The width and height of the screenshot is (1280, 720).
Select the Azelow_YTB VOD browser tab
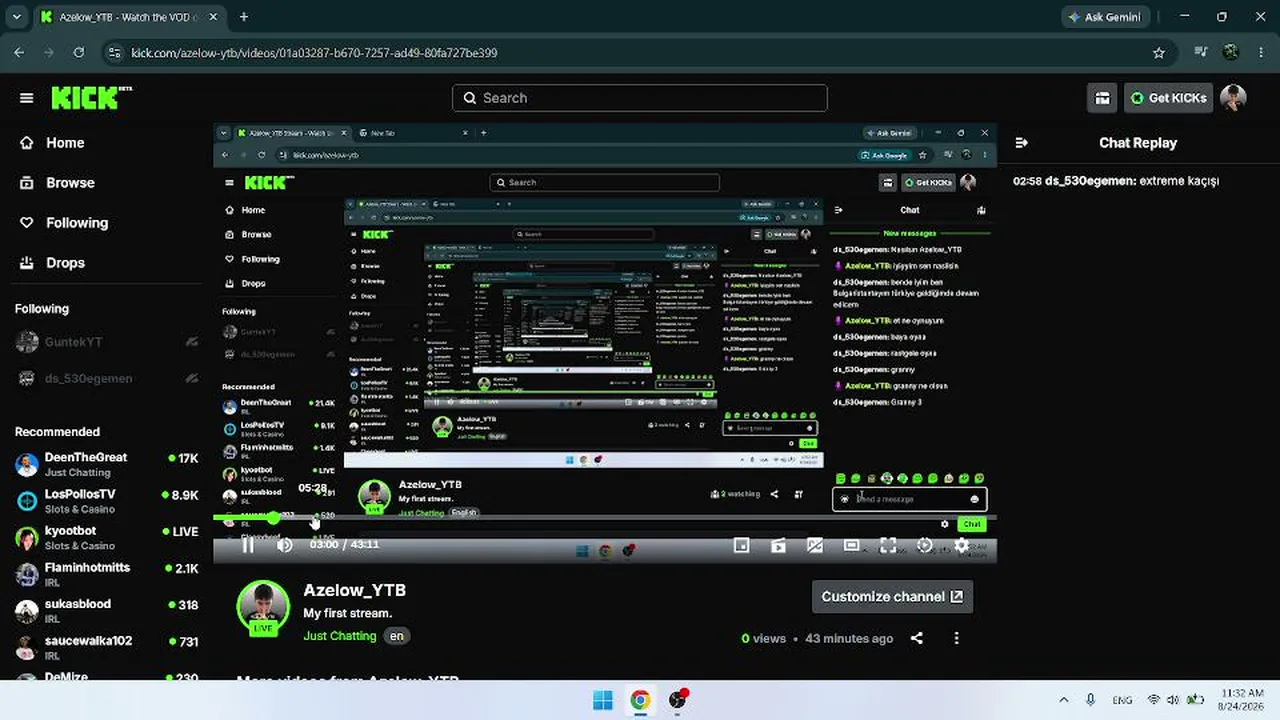pos(130,17)
